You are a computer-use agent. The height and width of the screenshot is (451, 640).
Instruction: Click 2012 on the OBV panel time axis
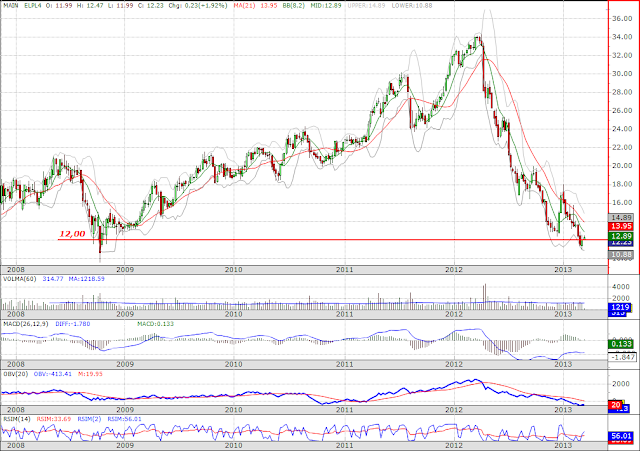(454, 410)
